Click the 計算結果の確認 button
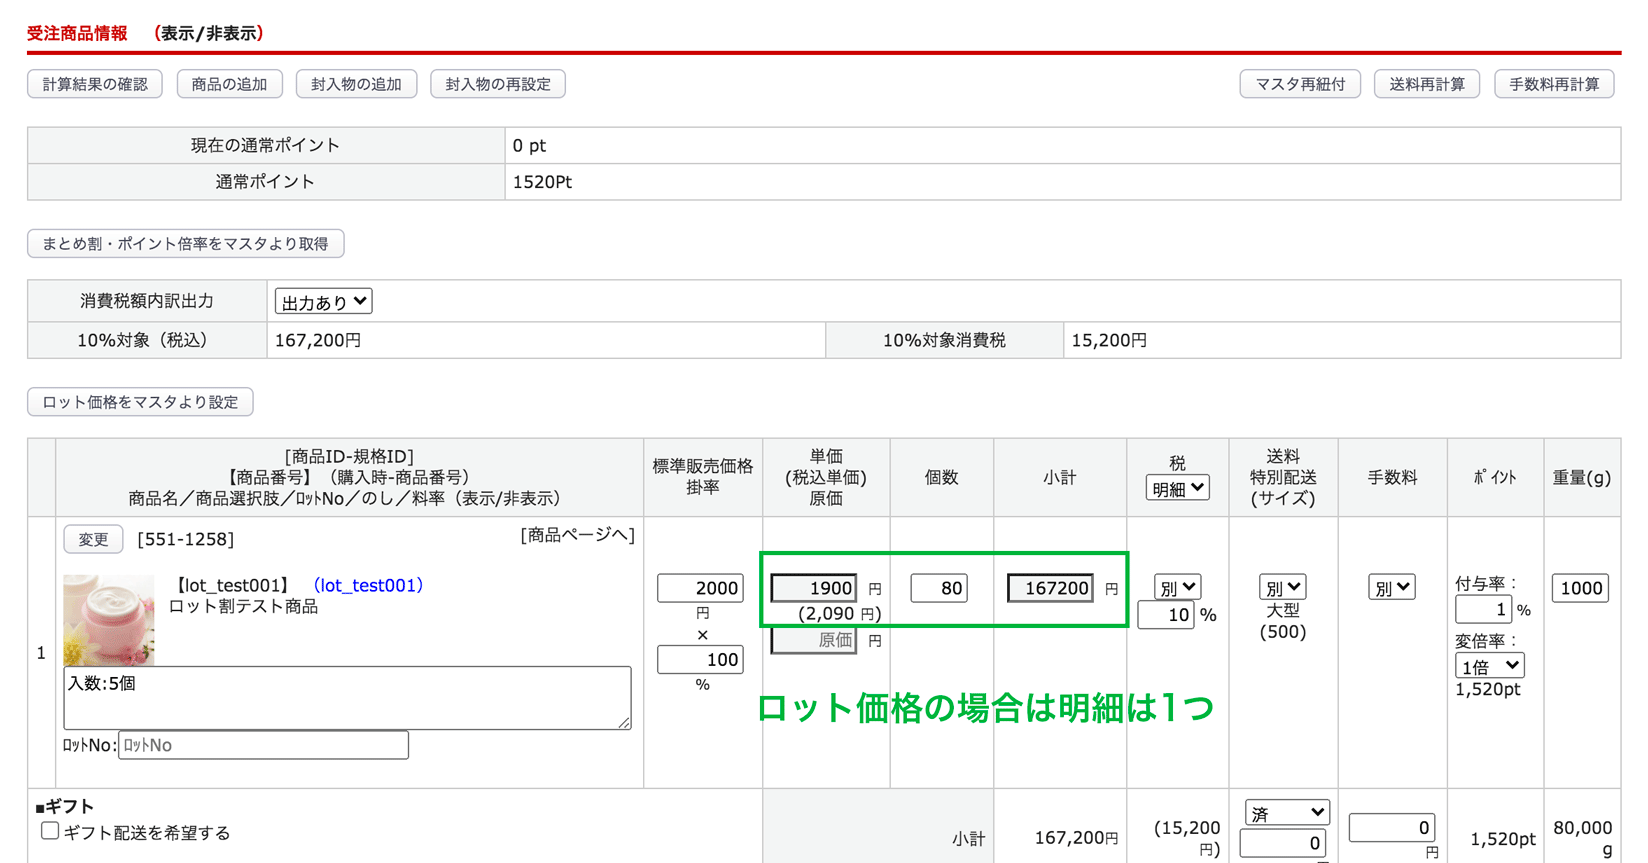The image size is (1648, 863). [95, 84]
